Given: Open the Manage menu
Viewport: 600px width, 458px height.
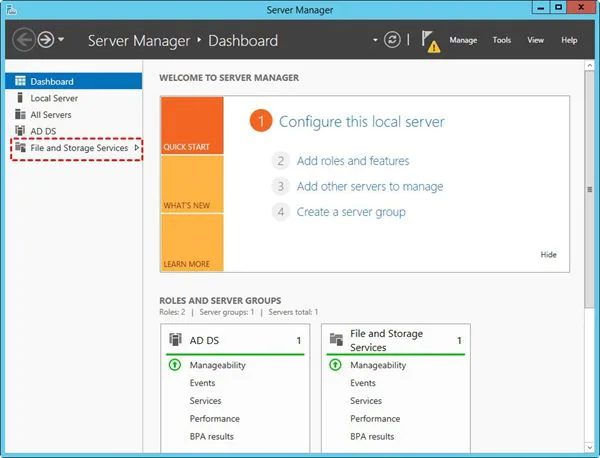Looking at the screenshot, I should pyautogui.click(x=463, y=40).
